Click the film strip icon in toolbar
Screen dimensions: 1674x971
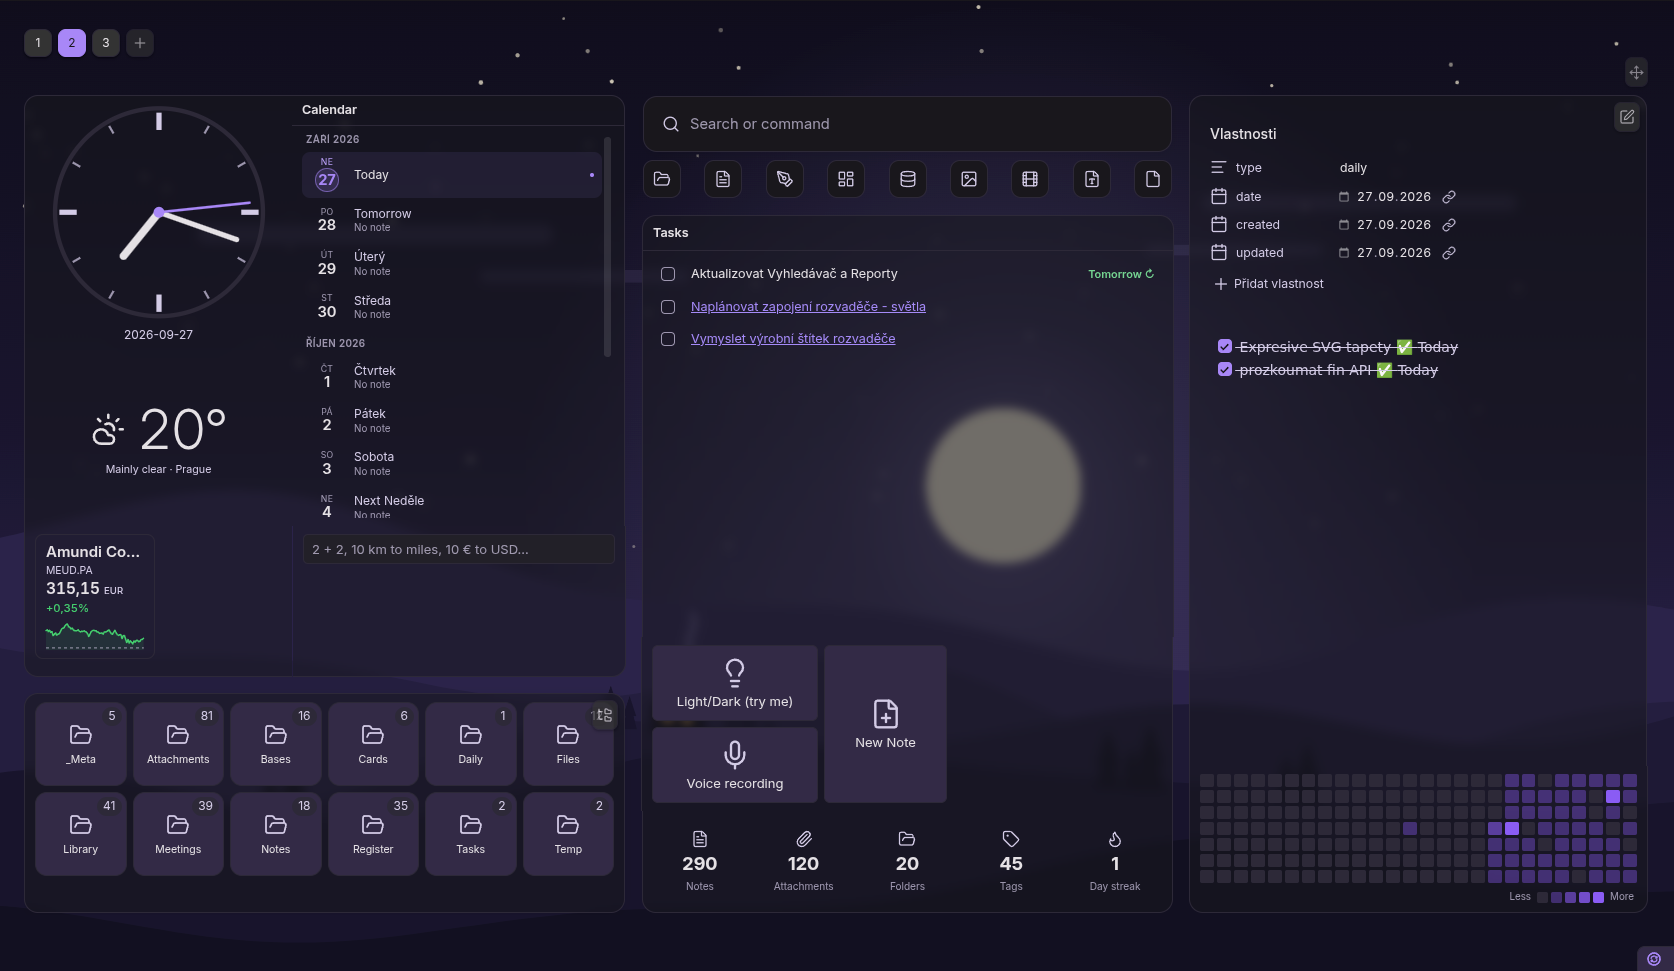coord(1030,179)
